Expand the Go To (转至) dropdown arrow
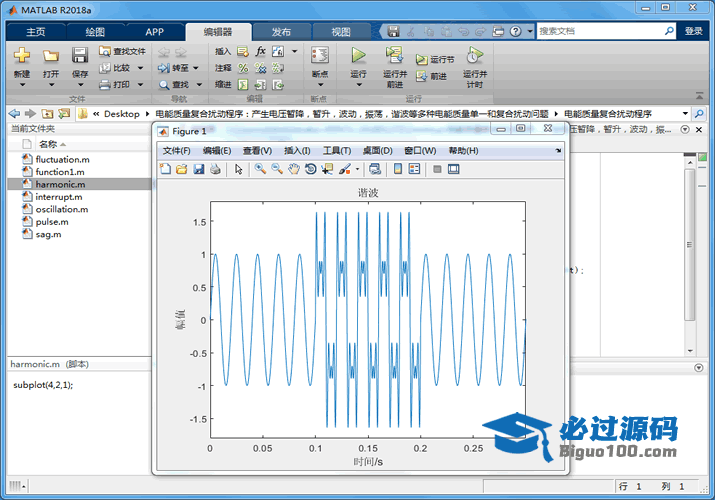Viewport: 715px width, 500px height. click(196, 68)
